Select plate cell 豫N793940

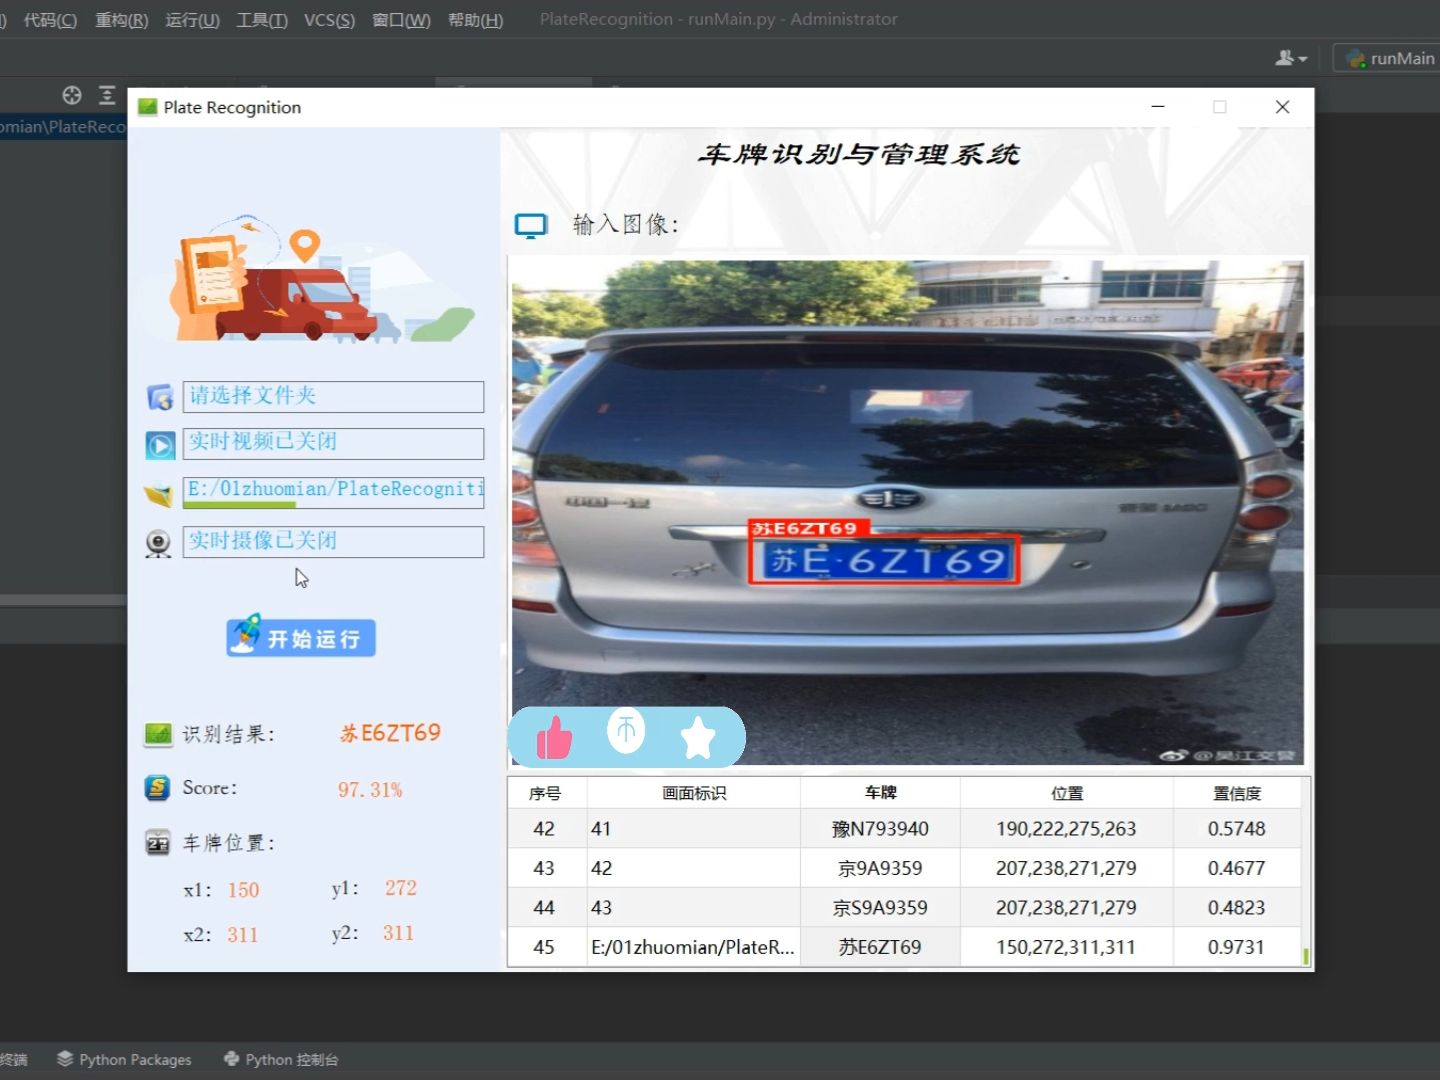click(x=880, y=829)
